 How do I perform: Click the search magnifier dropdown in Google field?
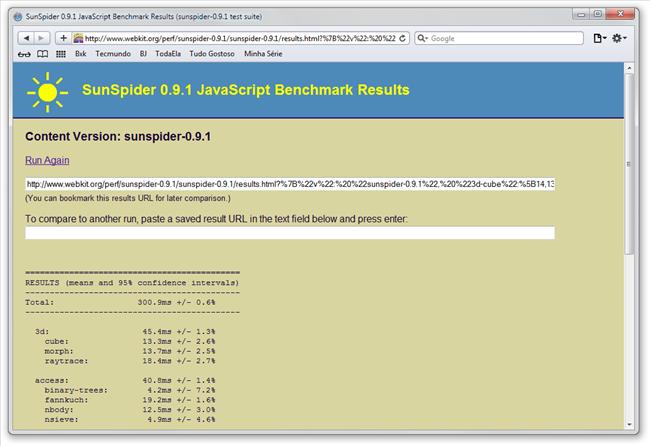coord(422,38)
